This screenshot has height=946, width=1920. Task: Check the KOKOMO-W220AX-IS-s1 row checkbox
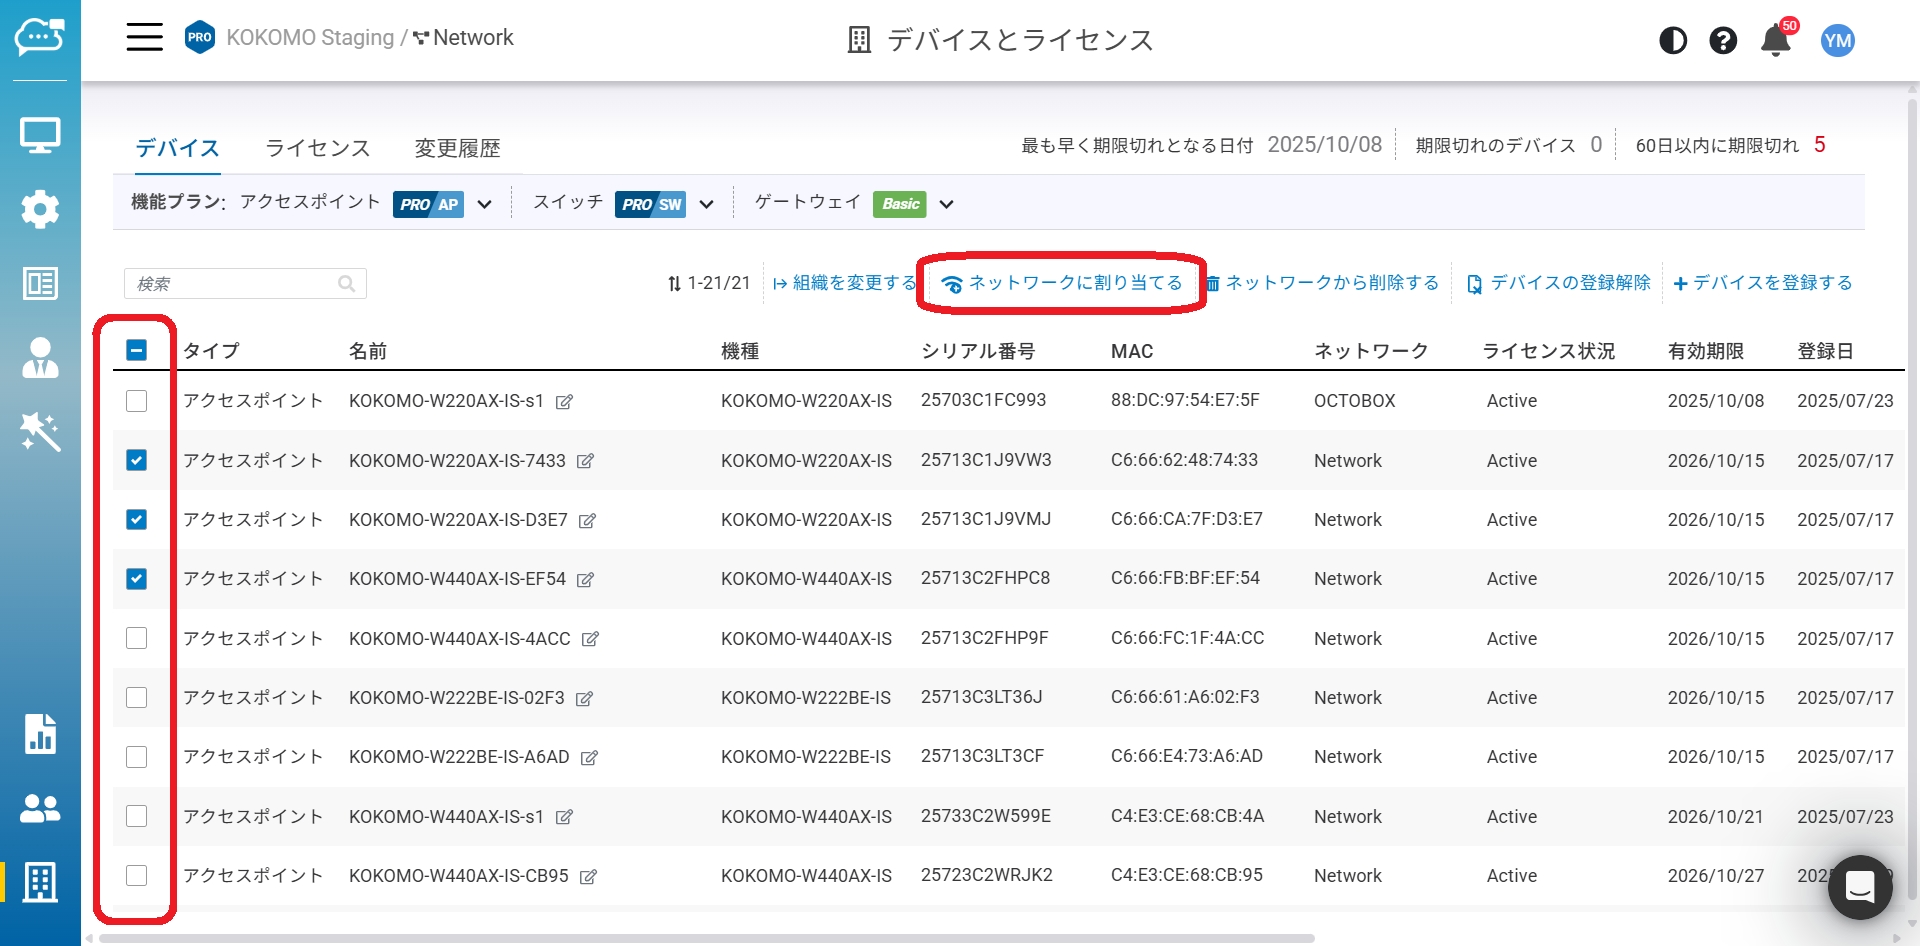(x=137, y=401)
